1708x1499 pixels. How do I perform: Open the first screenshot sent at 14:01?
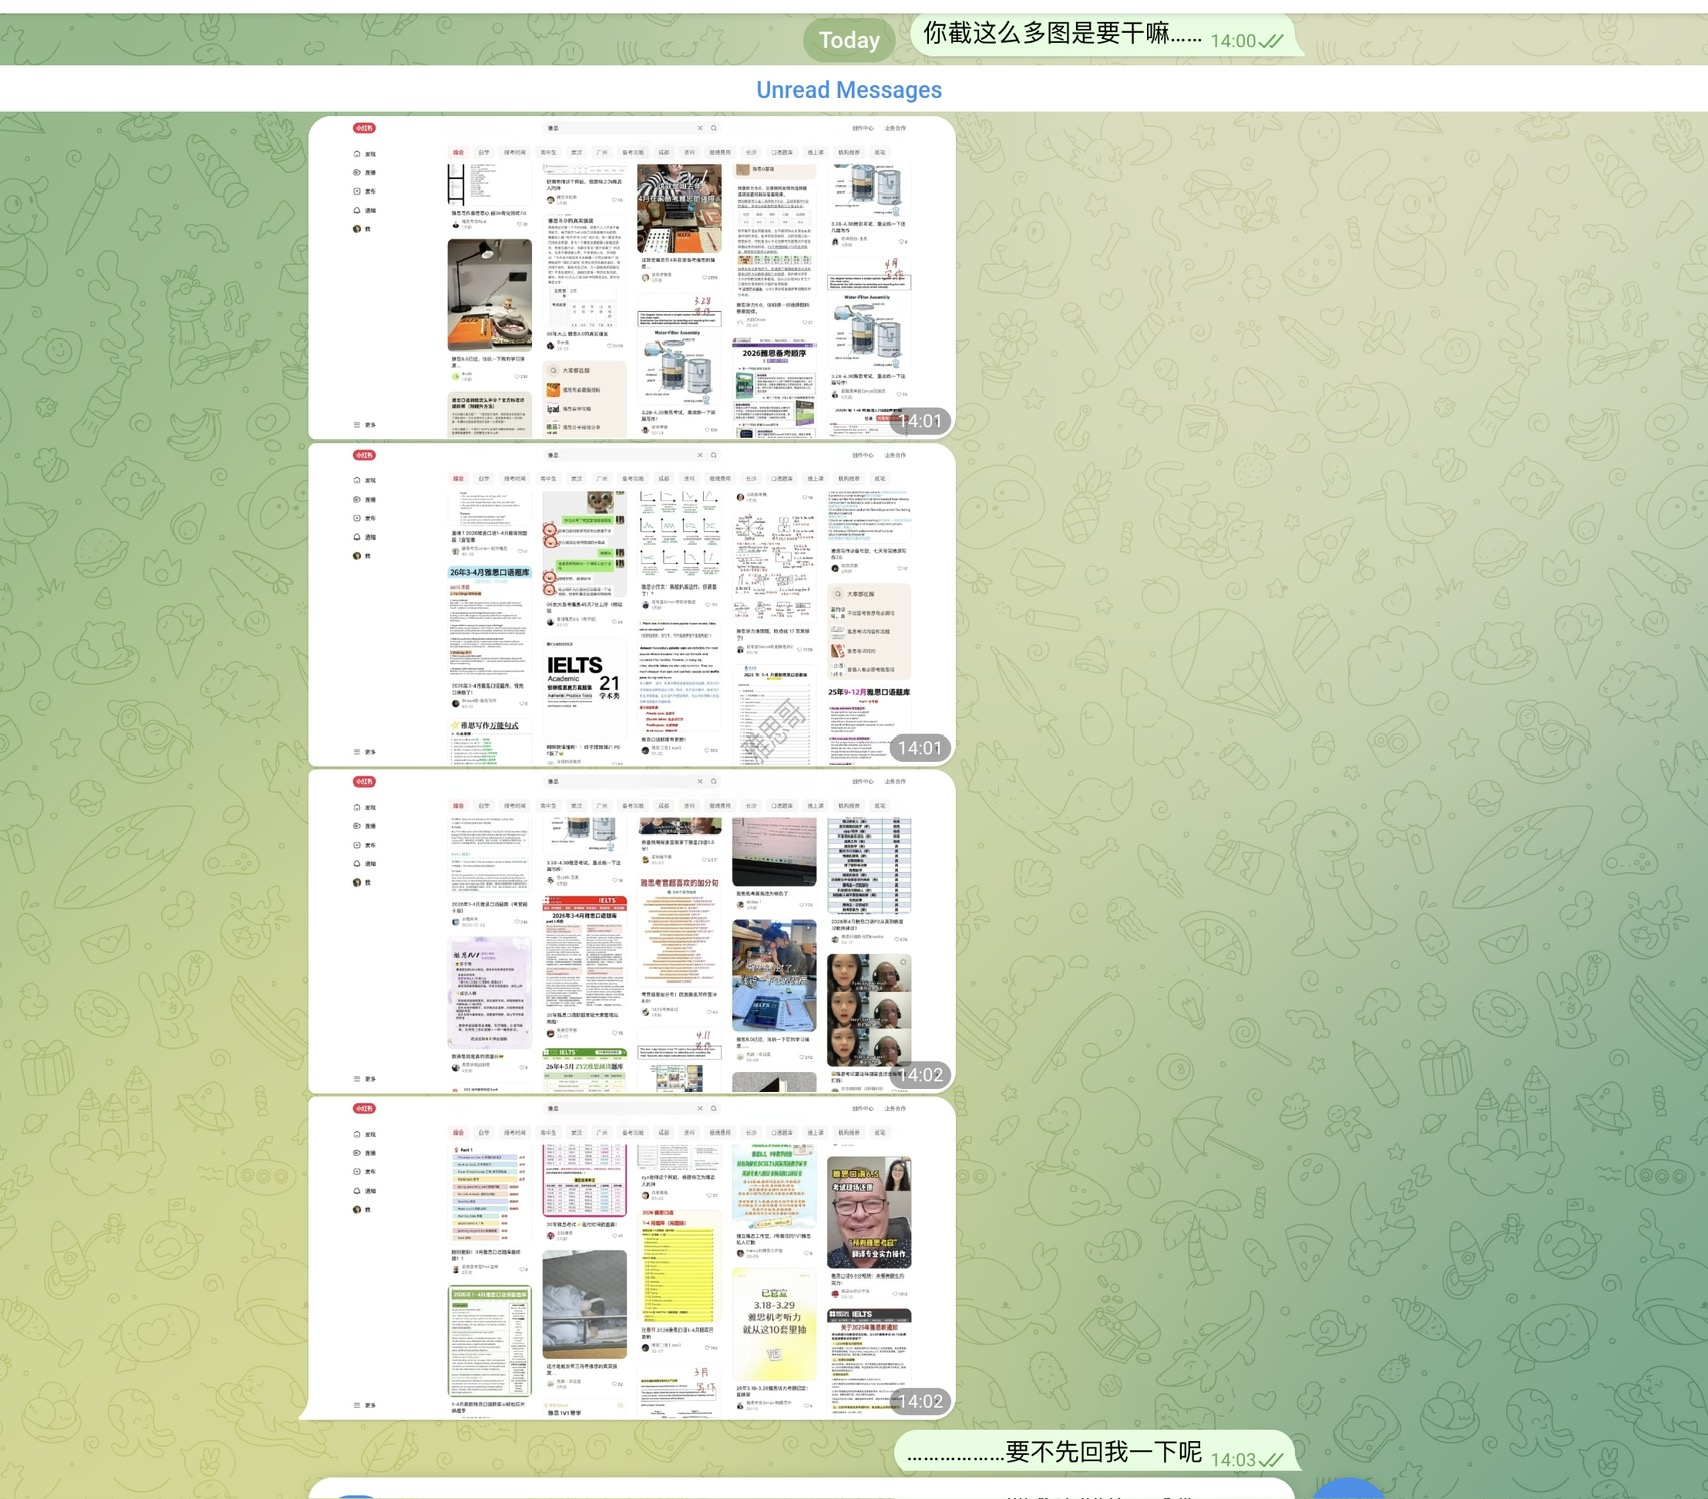[631, 278]
